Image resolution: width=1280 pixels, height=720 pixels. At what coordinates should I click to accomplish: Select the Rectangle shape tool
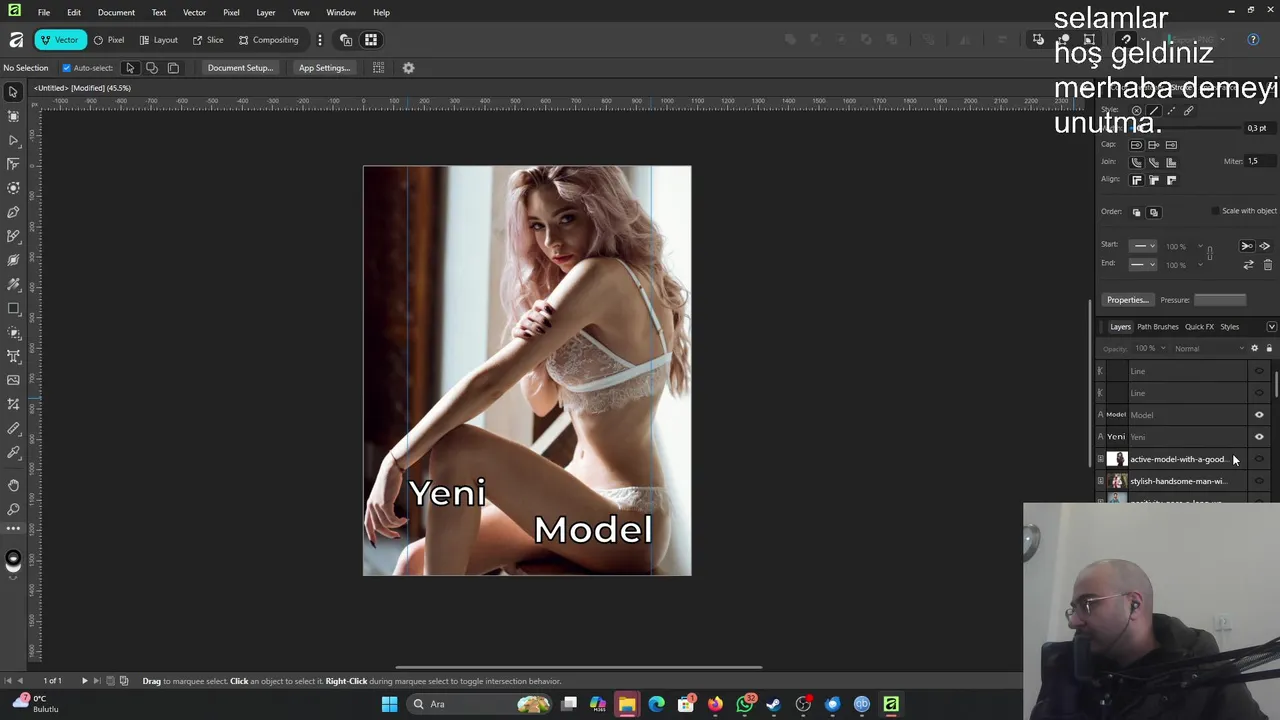pyautogui.click(x=13, y=308)
